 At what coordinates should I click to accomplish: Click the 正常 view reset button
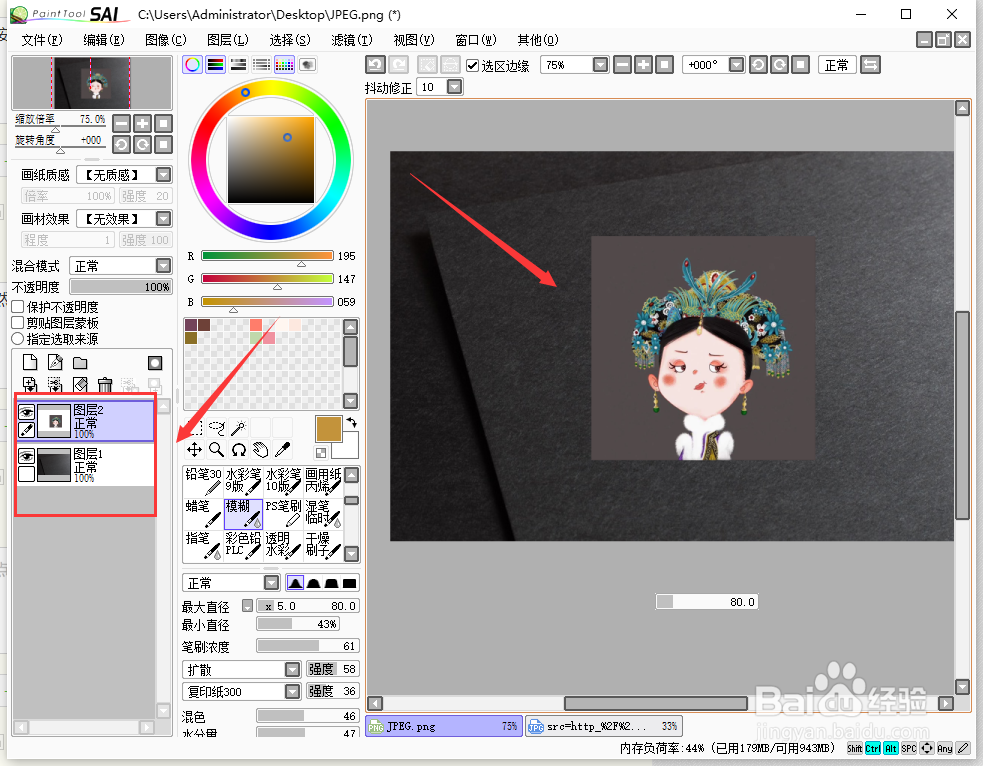coord(837,65)
